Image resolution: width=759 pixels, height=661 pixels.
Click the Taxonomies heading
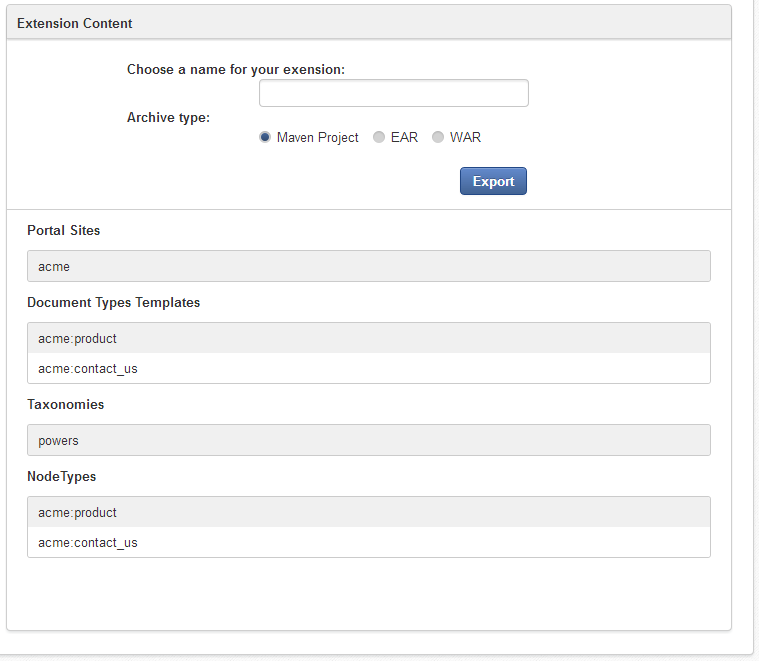click(x=65, y=405)
